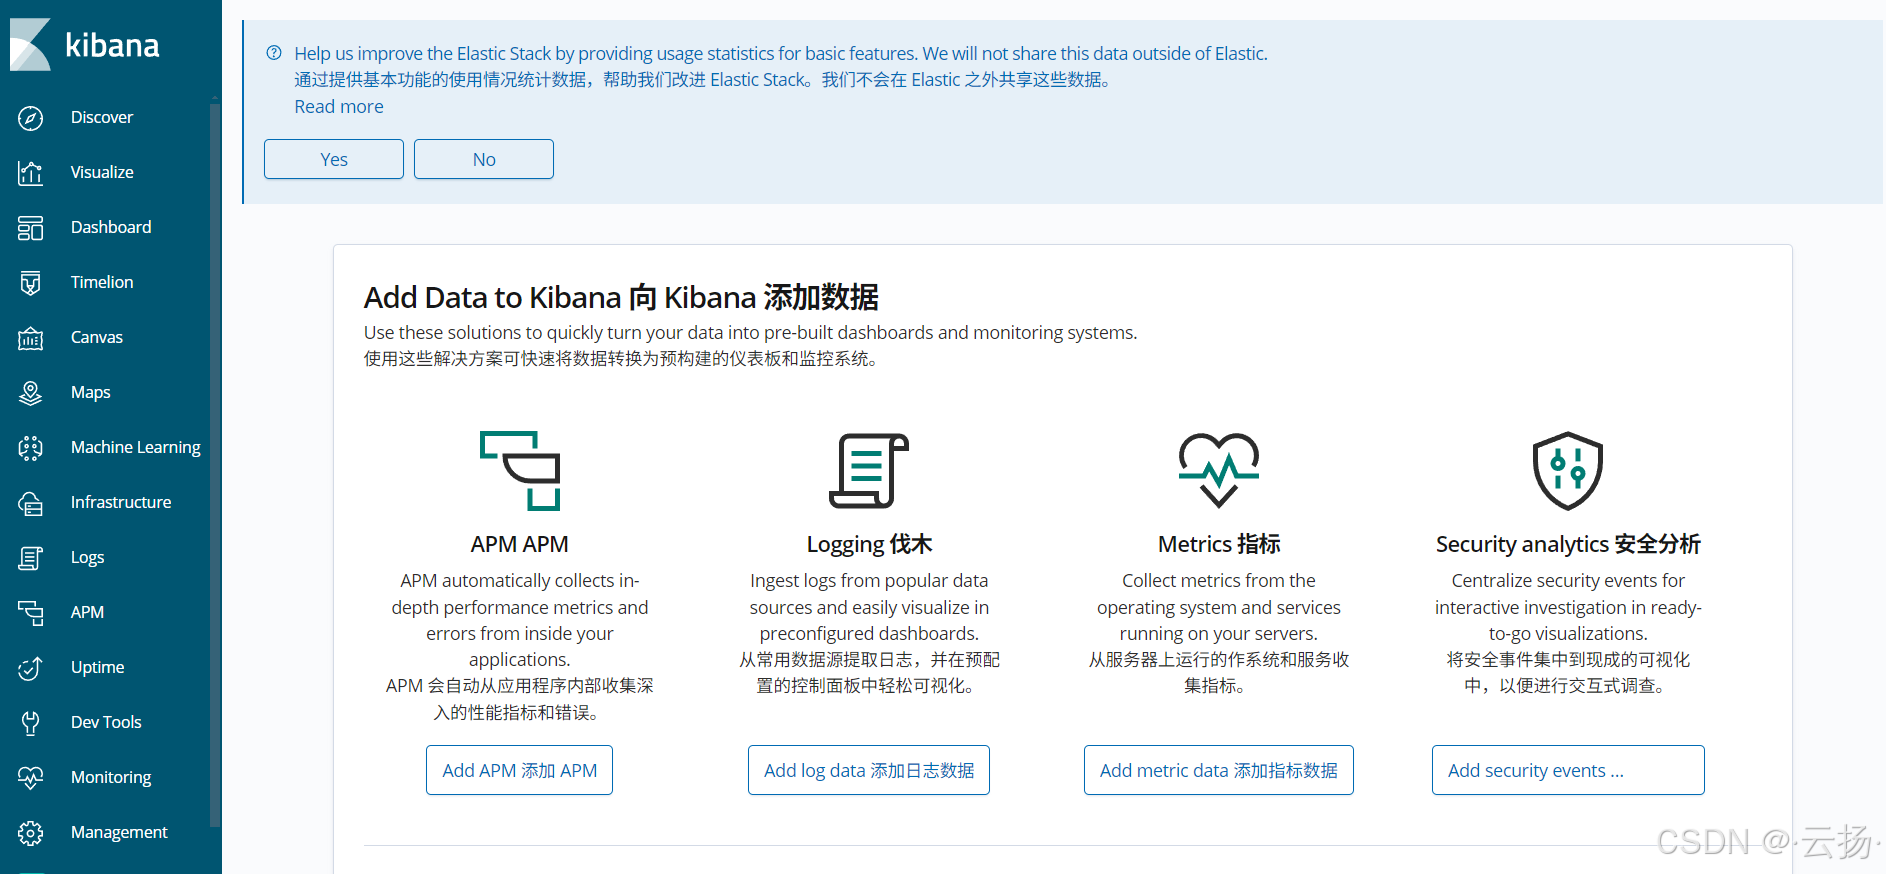1886x874 pixels.
Task: Click the 'kibana' wordmark text
Action: 112,46
